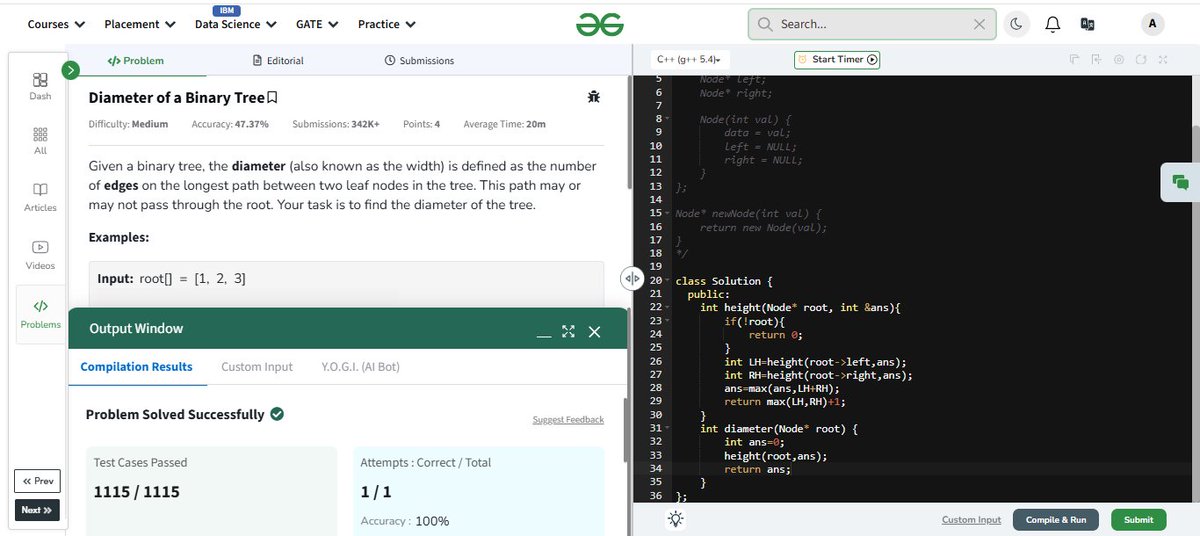Reset code with the refresh icon

pyautogui.click(x=1141, y=60)
